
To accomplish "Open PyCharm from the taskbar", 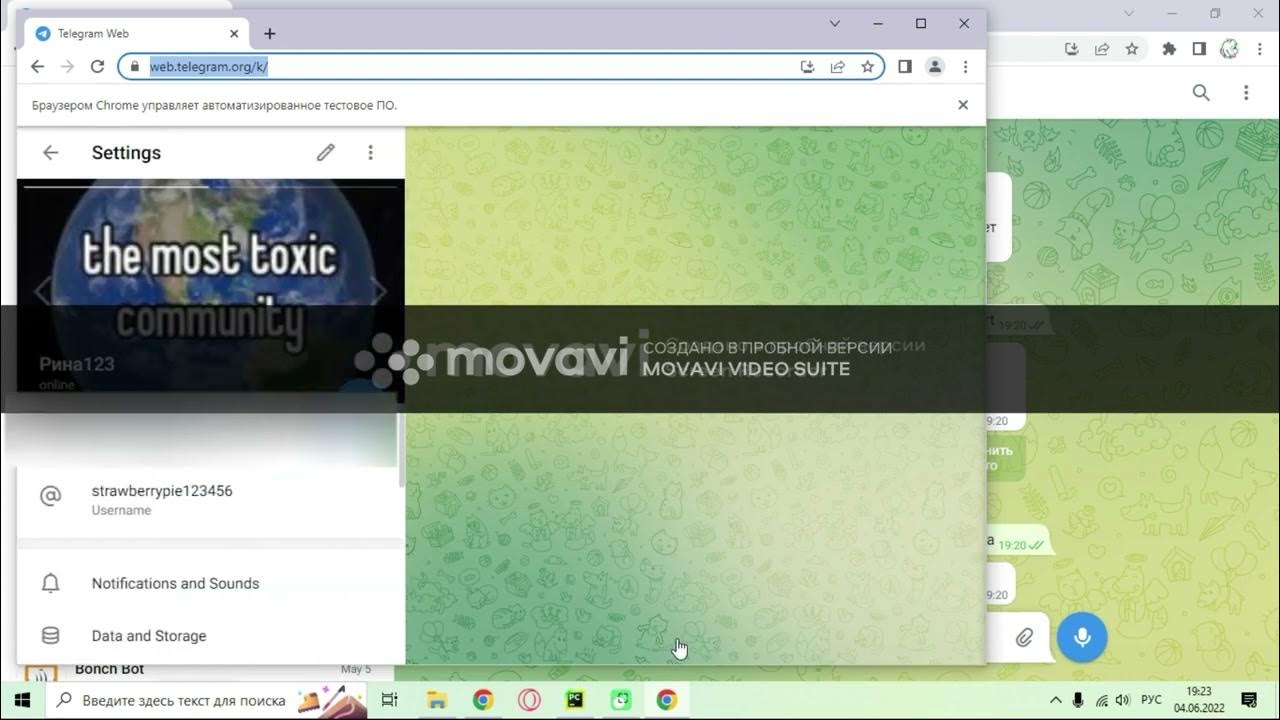I will (x=575, y=700).
